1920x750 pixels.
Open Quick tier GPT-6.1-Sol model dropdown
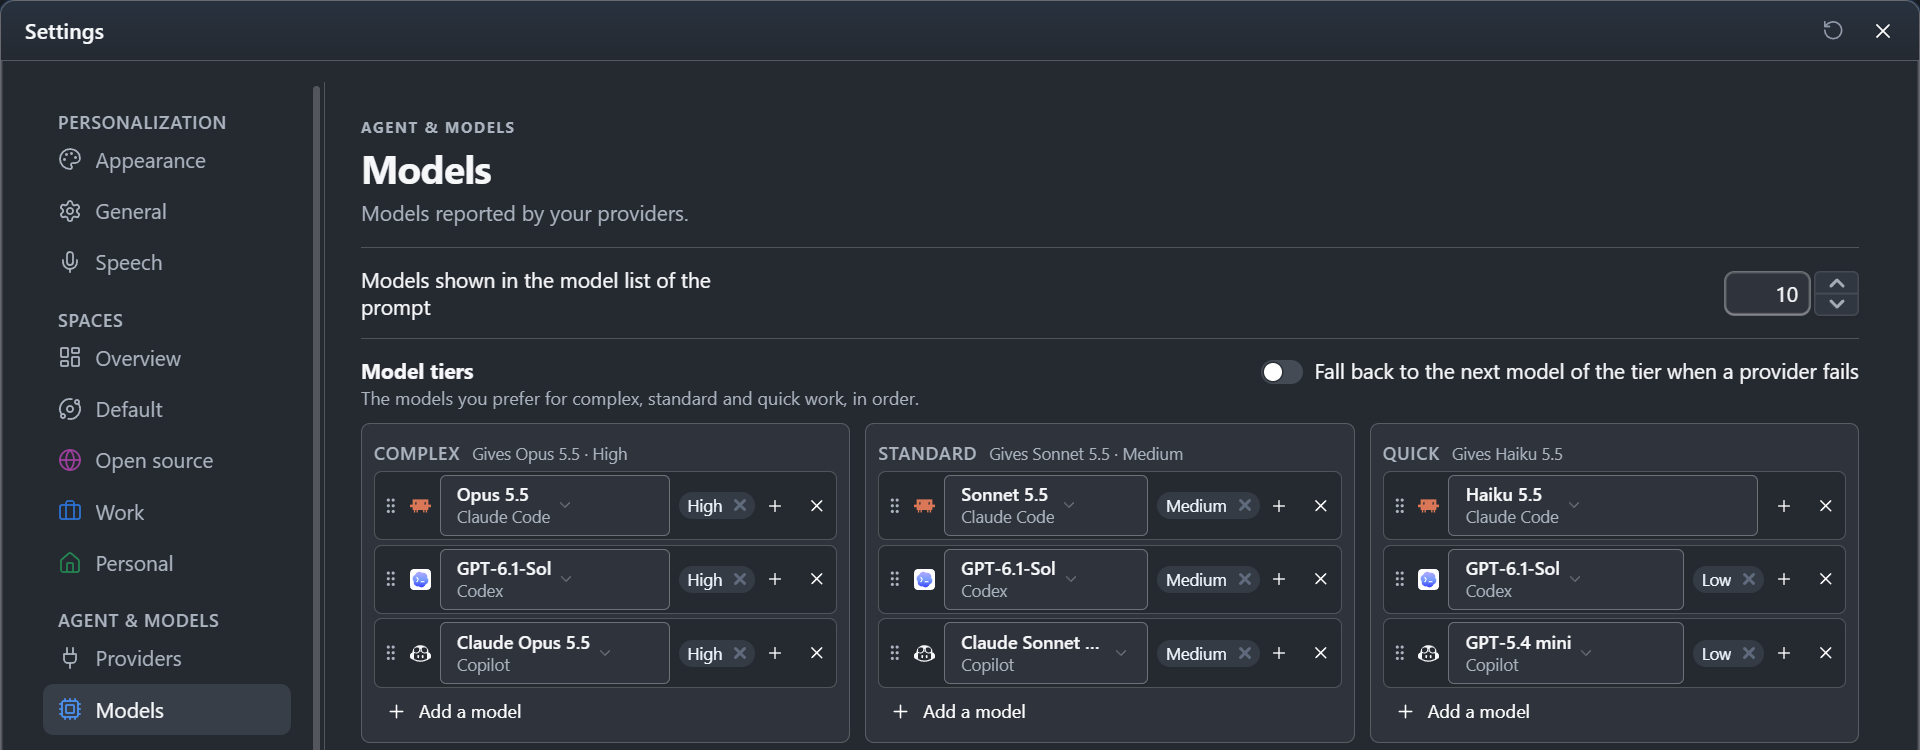tap(1566, 579)
